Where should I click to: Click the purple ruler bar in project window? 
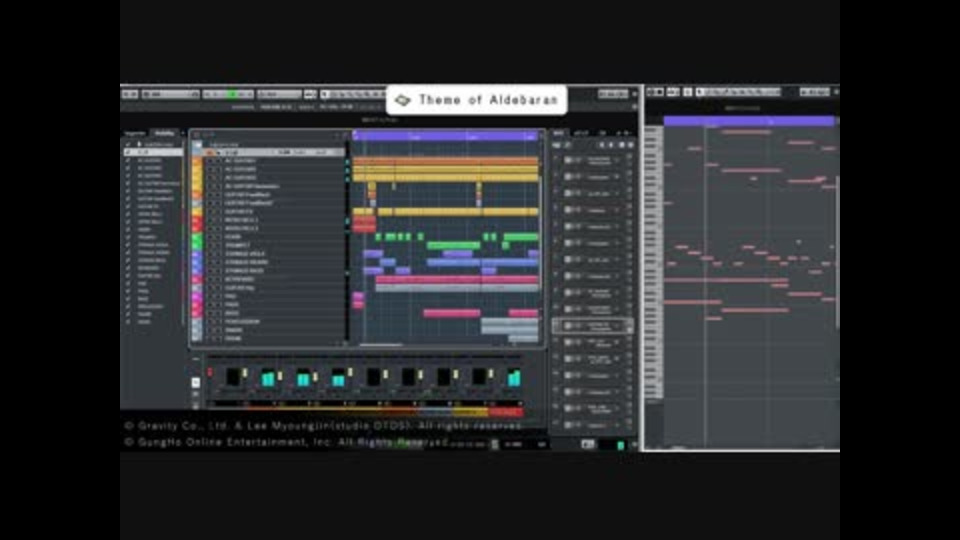446,135
